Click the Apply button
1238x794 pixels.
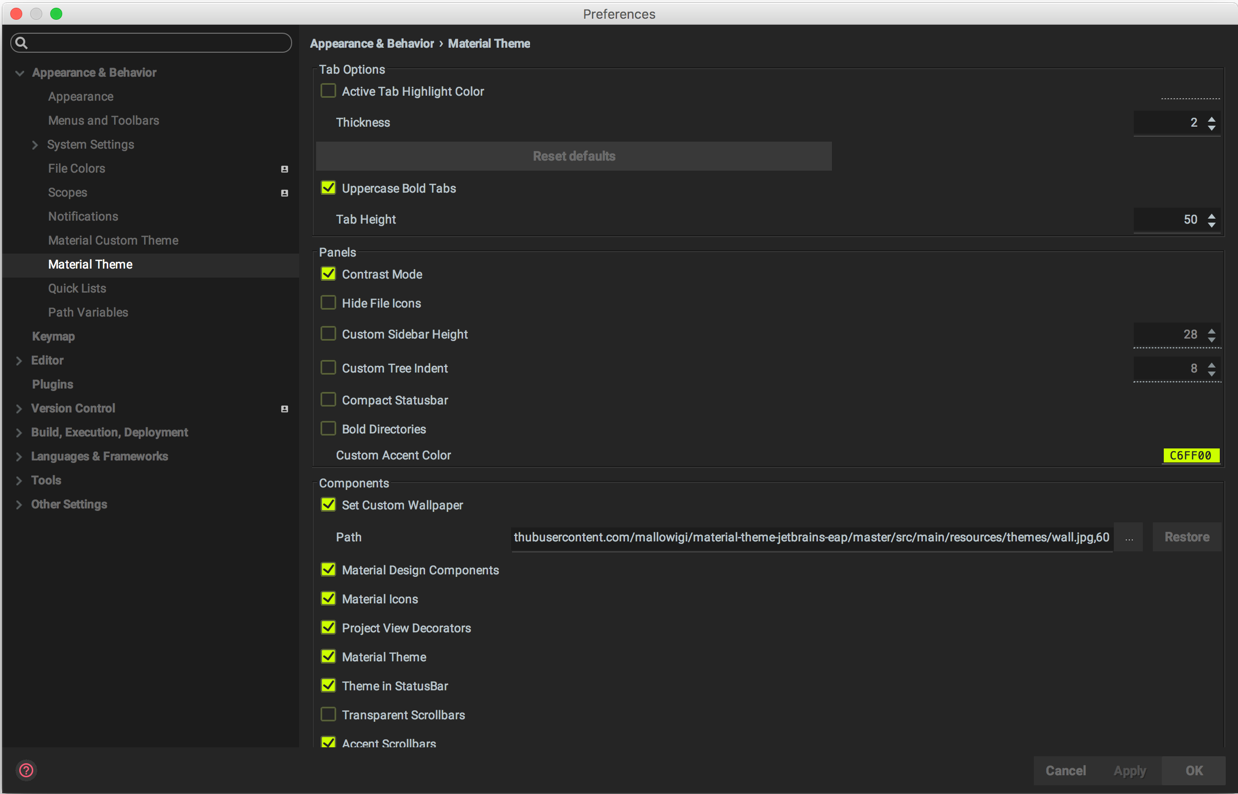(1130, 771)
